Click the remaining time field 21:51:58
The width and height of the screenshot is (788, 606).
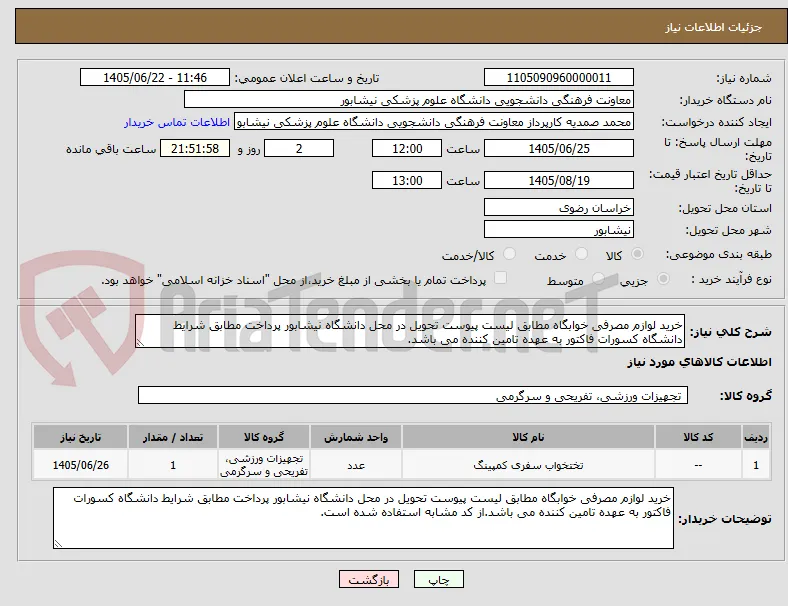[x=195, y=148]
